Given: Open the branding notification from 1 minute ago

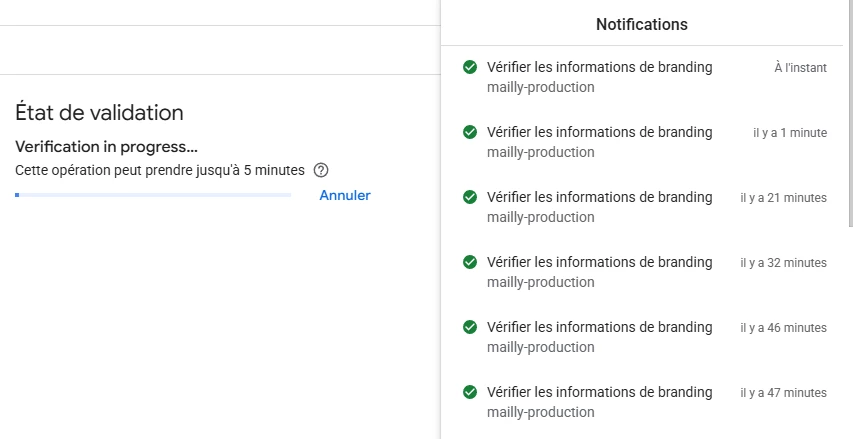Looking at the screenshot, I should coord(599,132).
